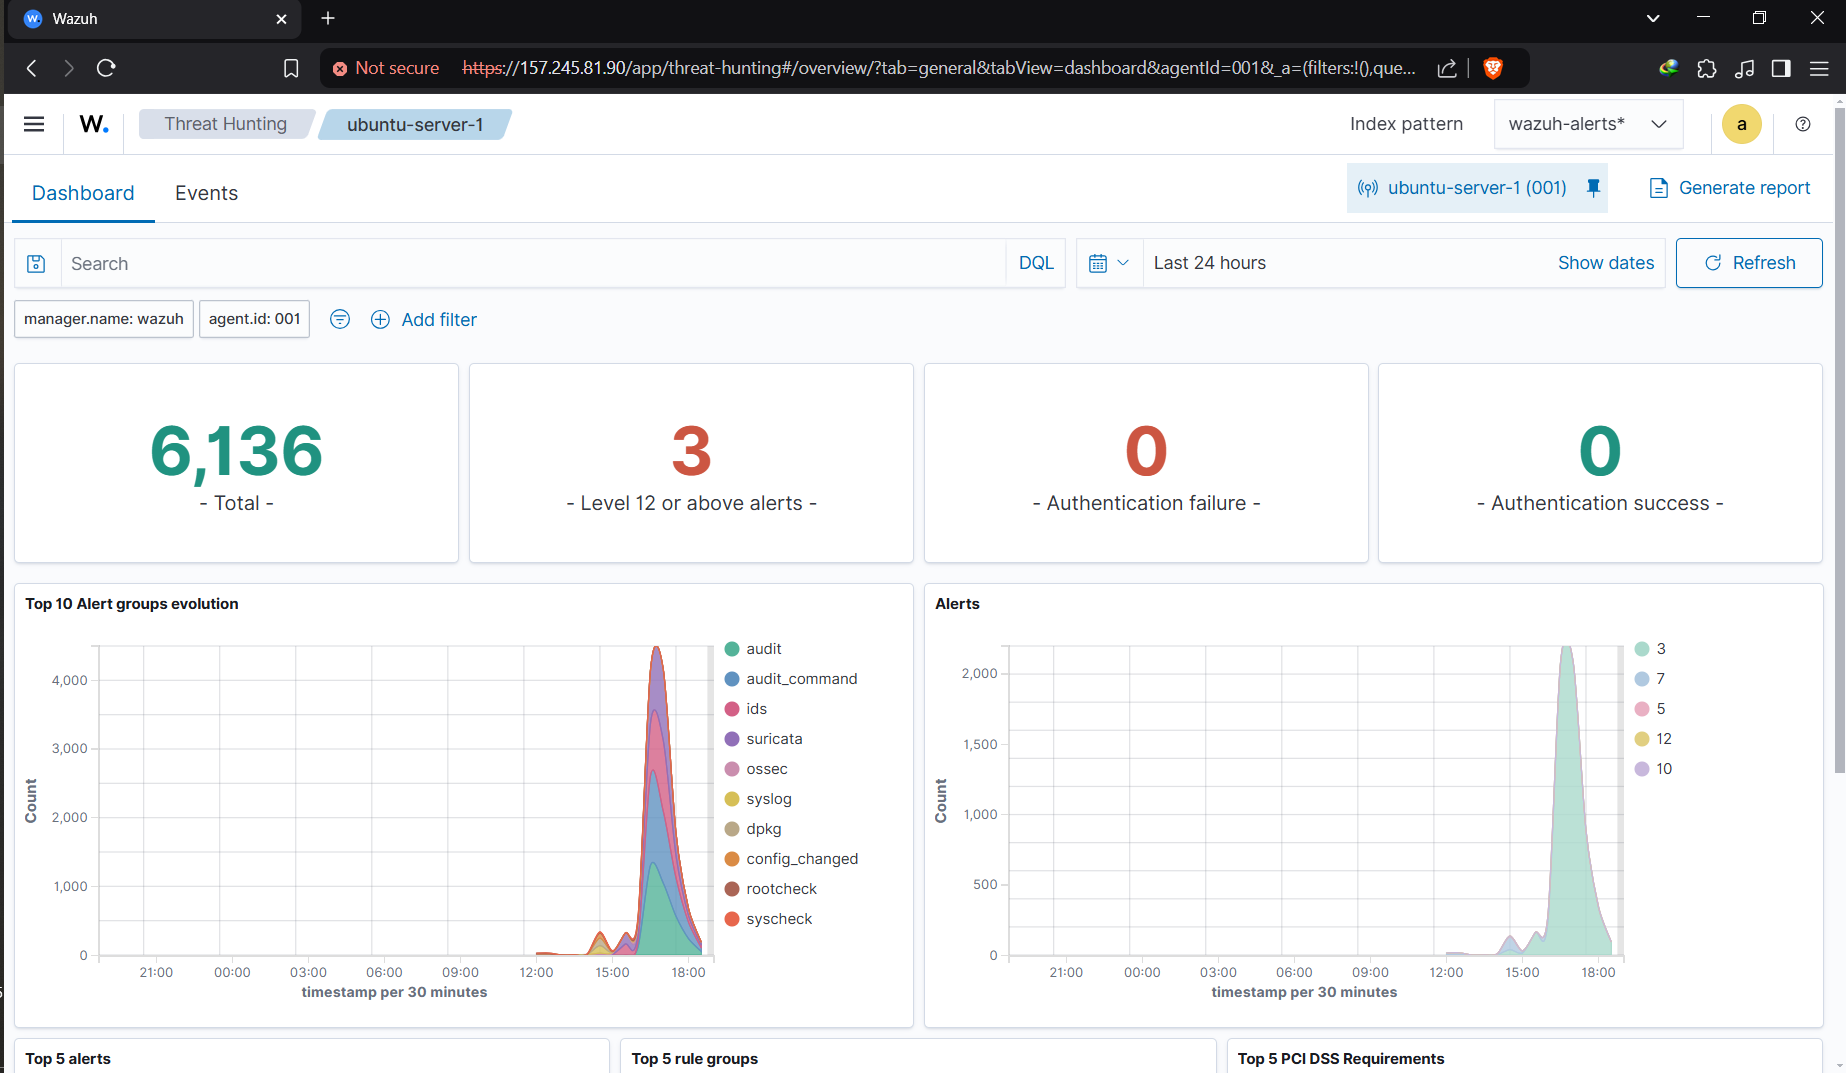Click Add filter
Image resolution: width=1846 pixels, height=1073 pixels.
pos(424,319)
